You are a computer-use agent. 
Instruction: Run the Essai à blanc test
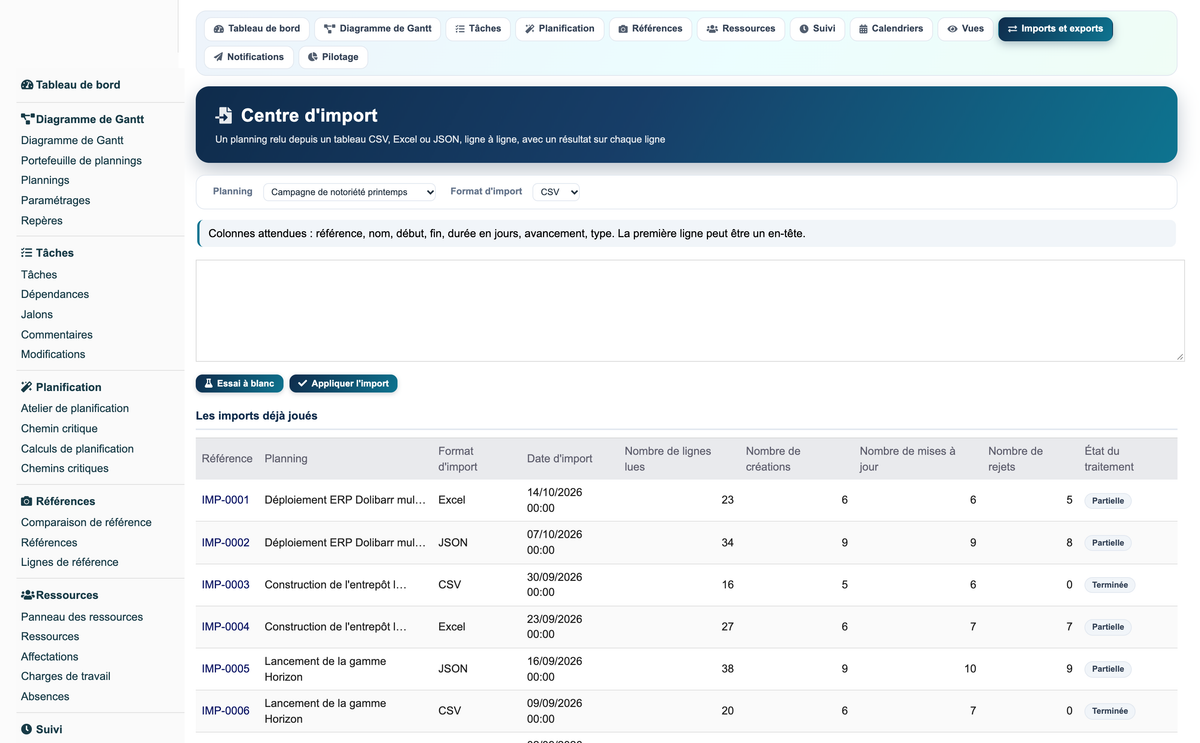click(x=239, y=384)
